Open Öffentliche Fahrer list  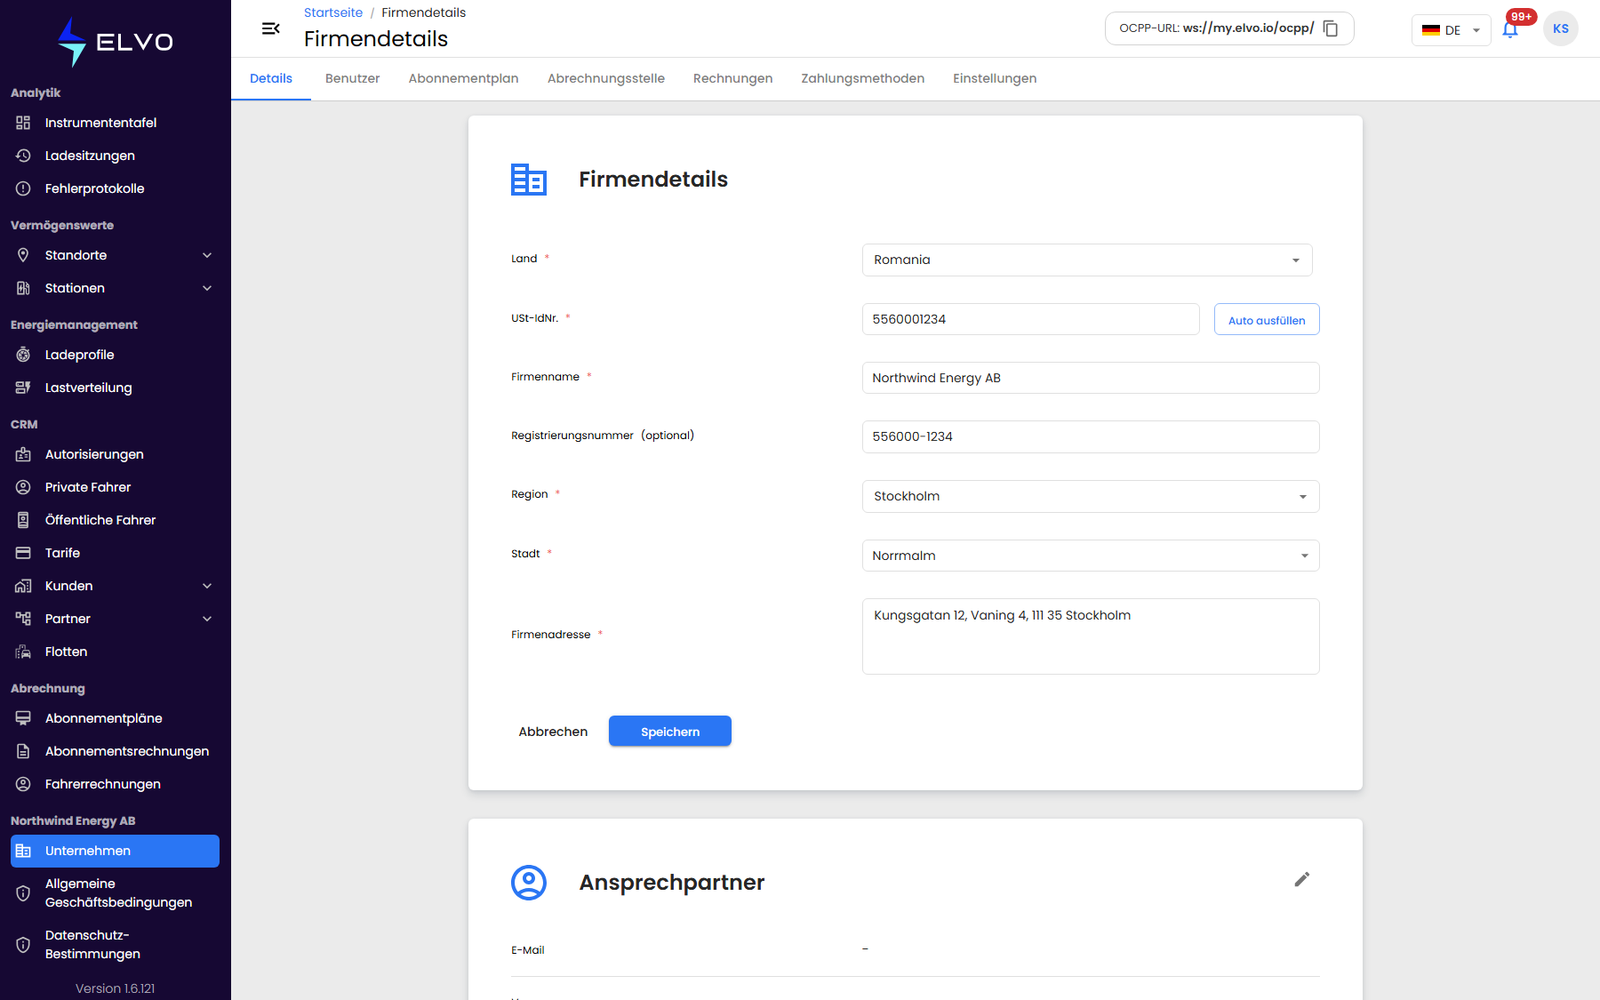[x=115, y=520]
